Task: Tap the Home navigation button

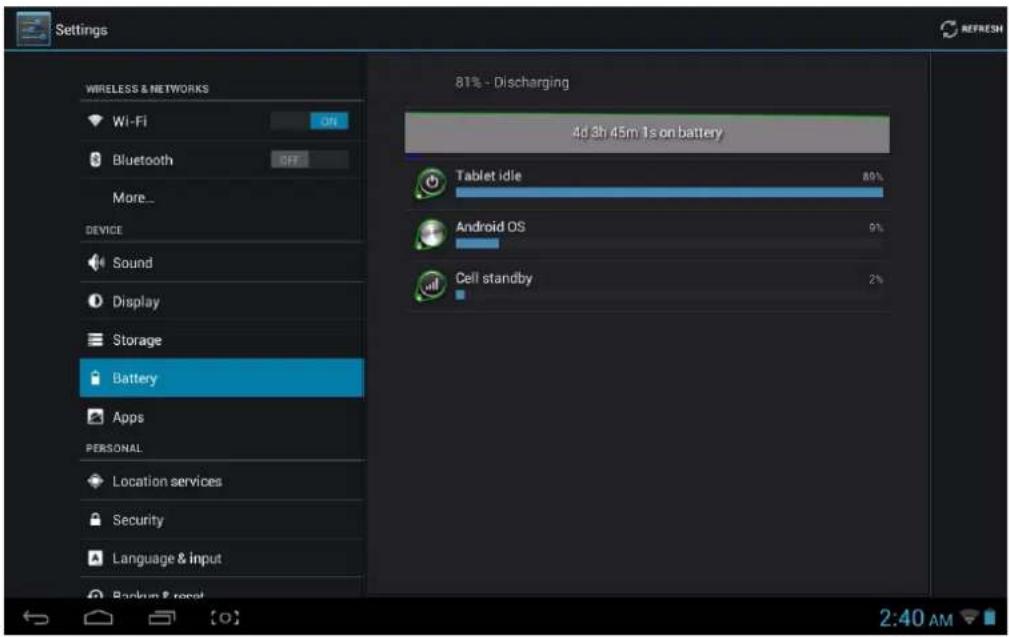Action: coord(98,618)
